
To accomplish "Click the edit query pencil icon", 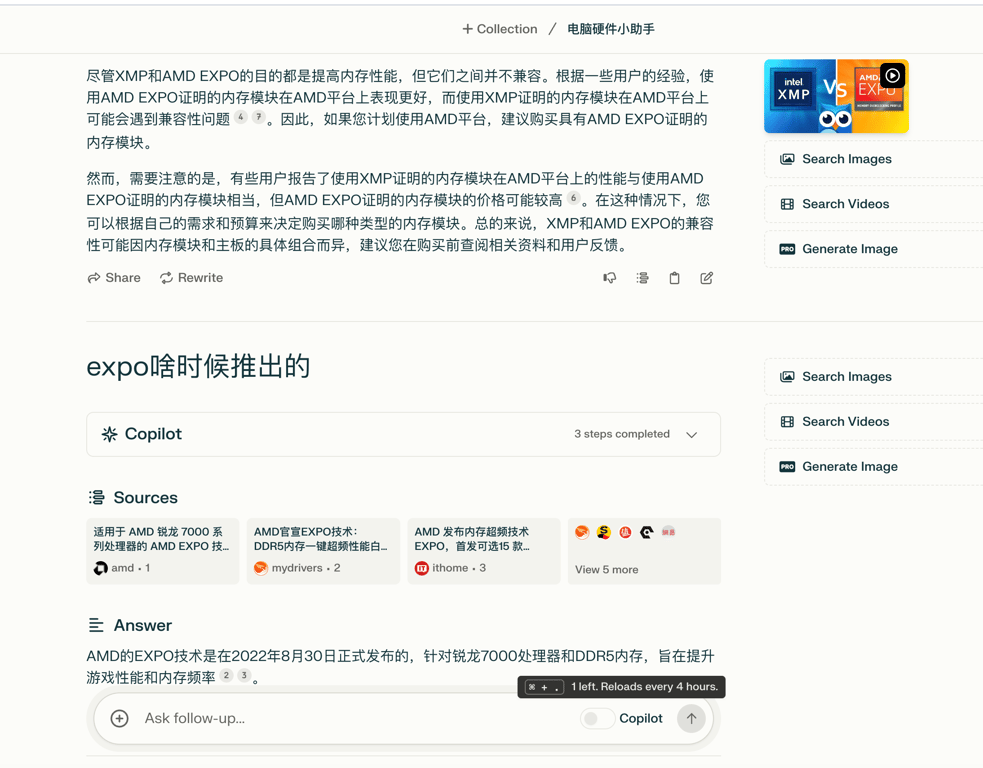I will (x=707, y=278).
